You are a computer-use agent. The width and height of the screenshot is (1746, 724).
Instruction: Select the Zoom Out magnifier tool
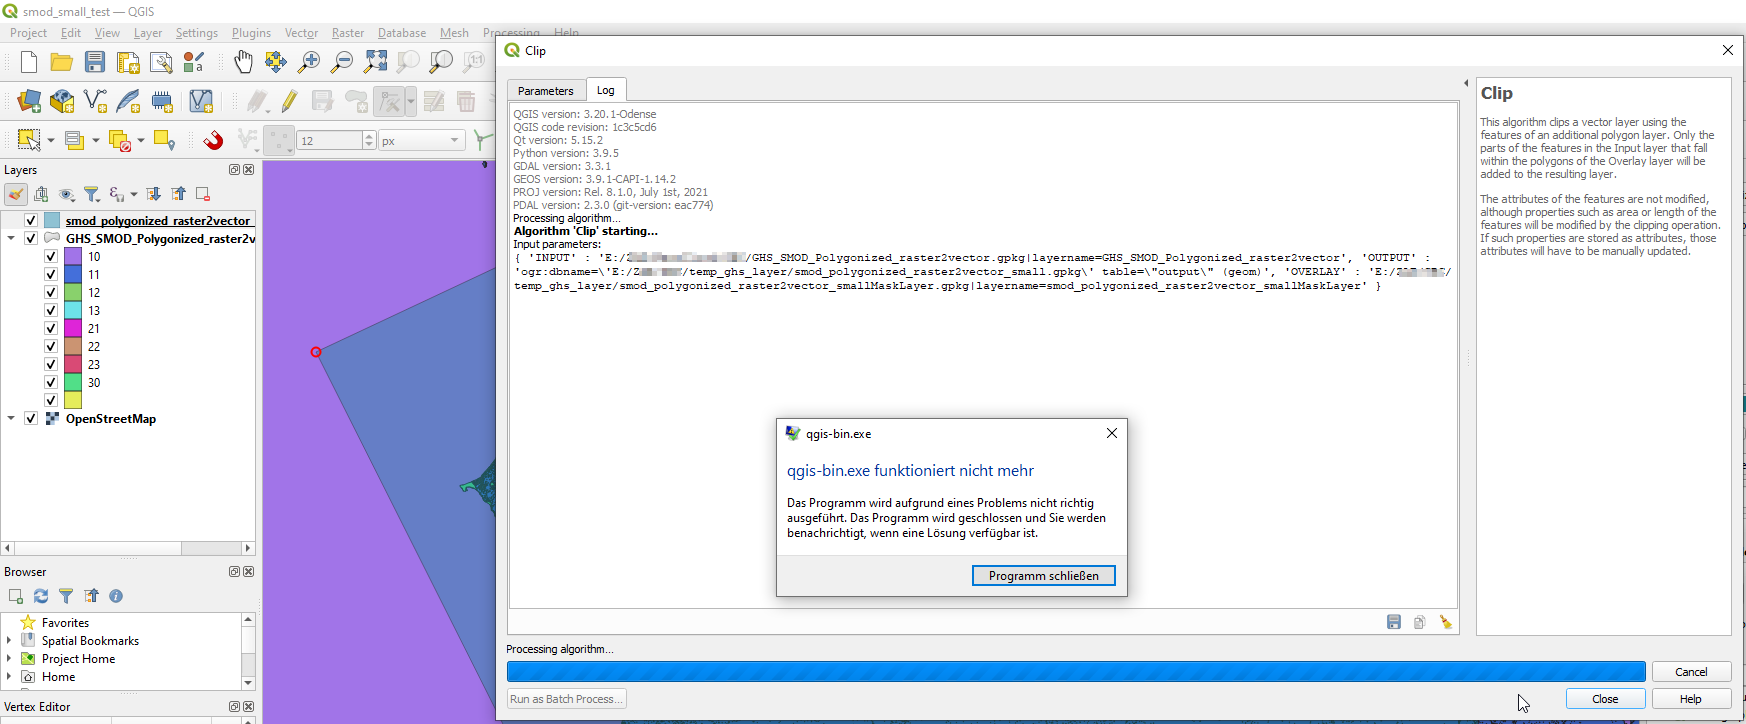point(342,63)
